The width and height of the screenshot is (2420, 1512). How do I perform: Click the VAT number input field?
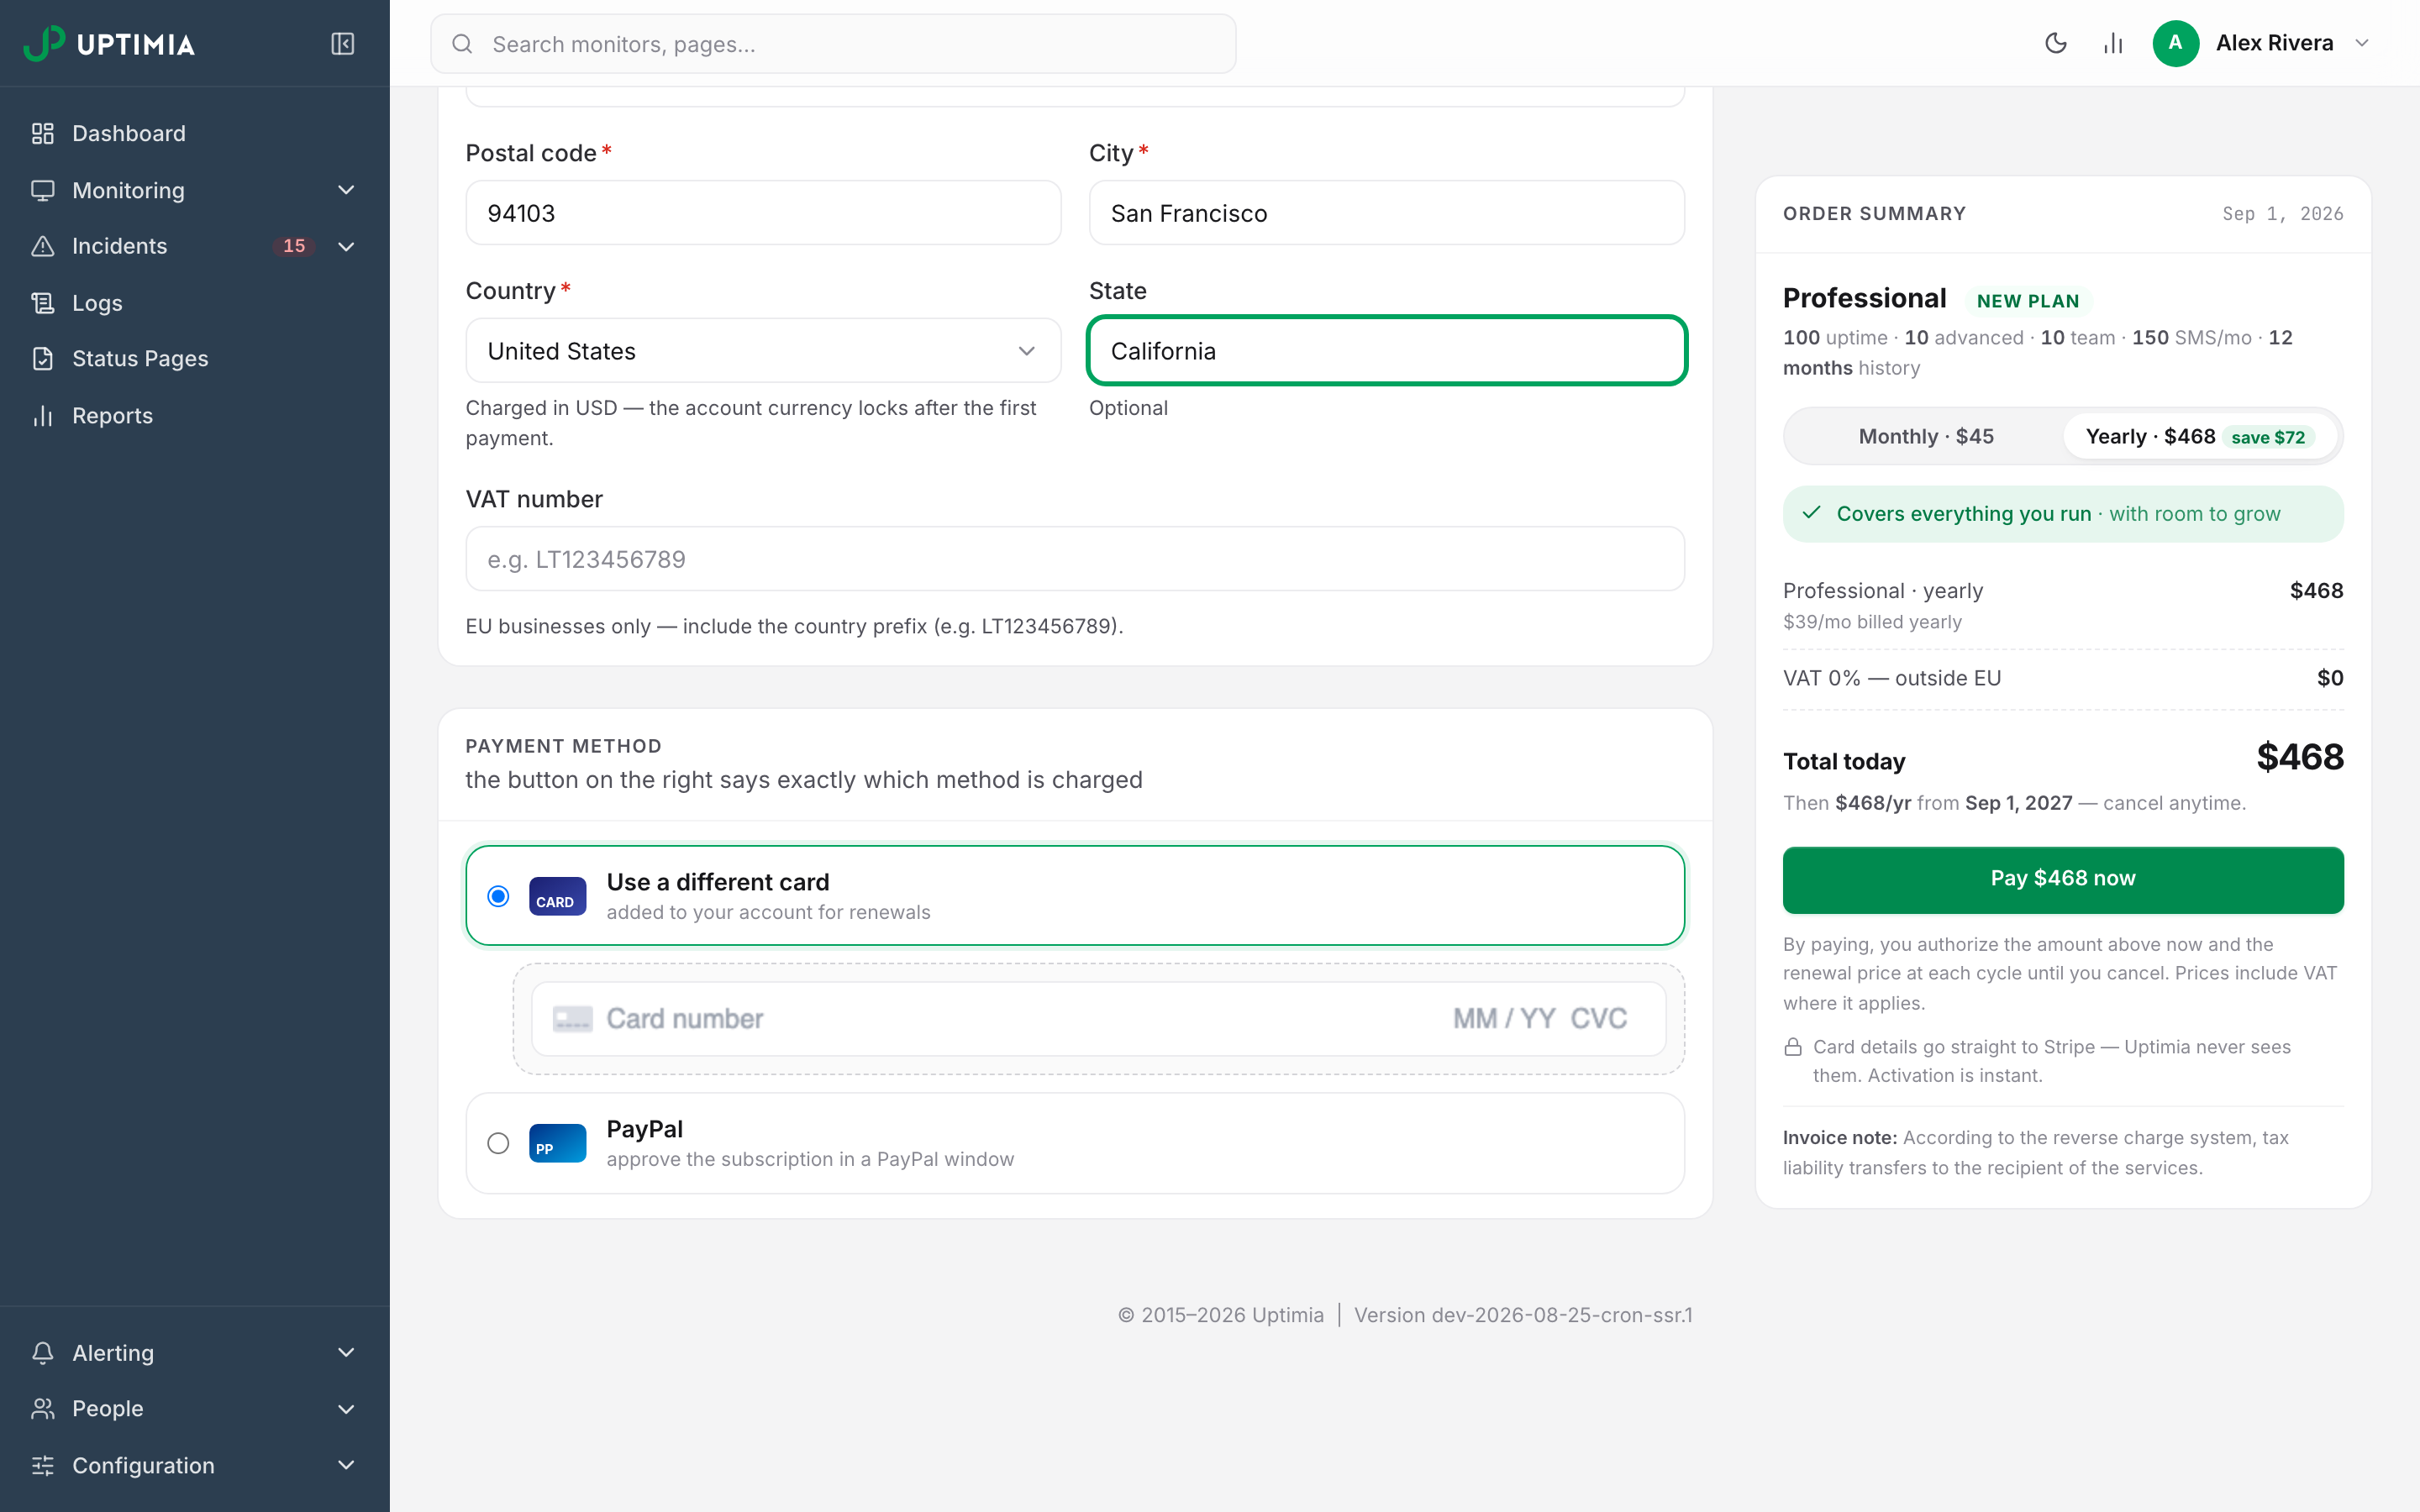click(1075, 559)
